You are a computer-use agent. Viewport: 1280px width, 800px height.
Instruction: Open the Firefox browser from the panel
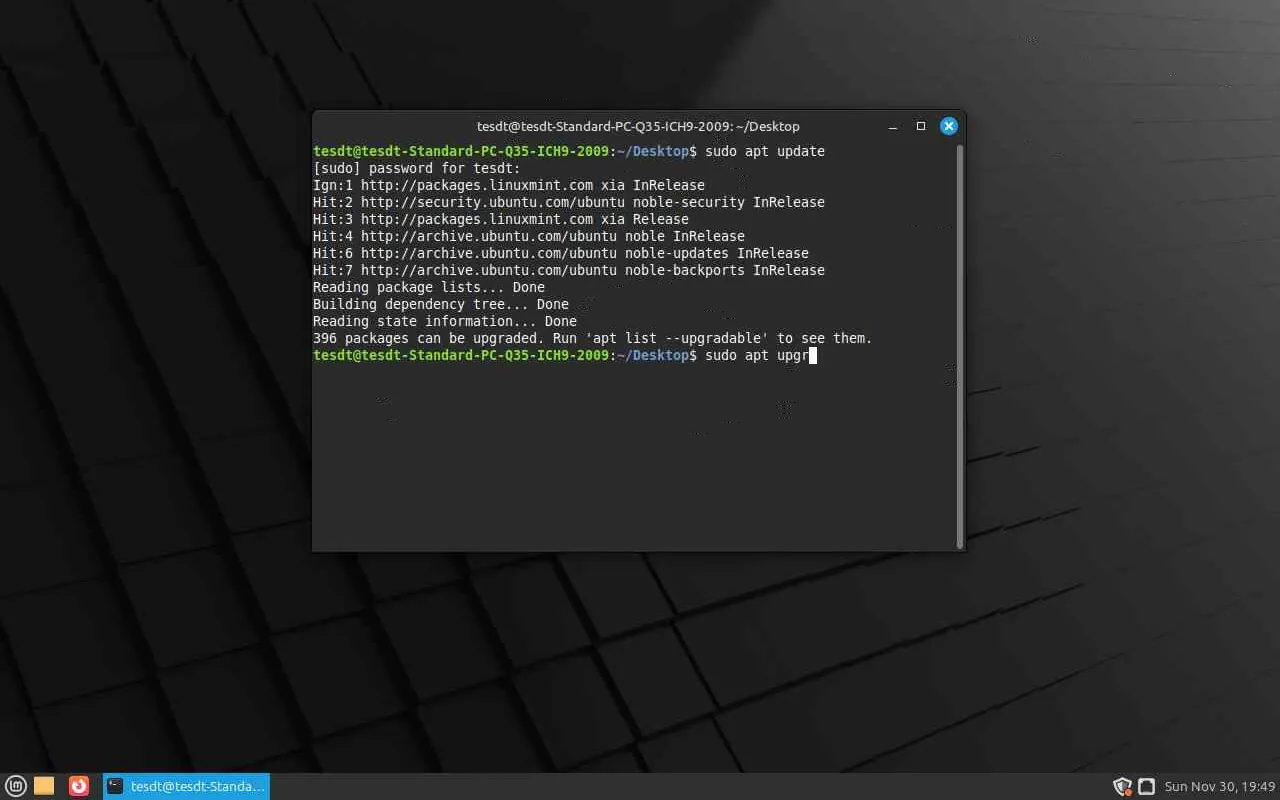pyautogui.click(x=79, y=786)
